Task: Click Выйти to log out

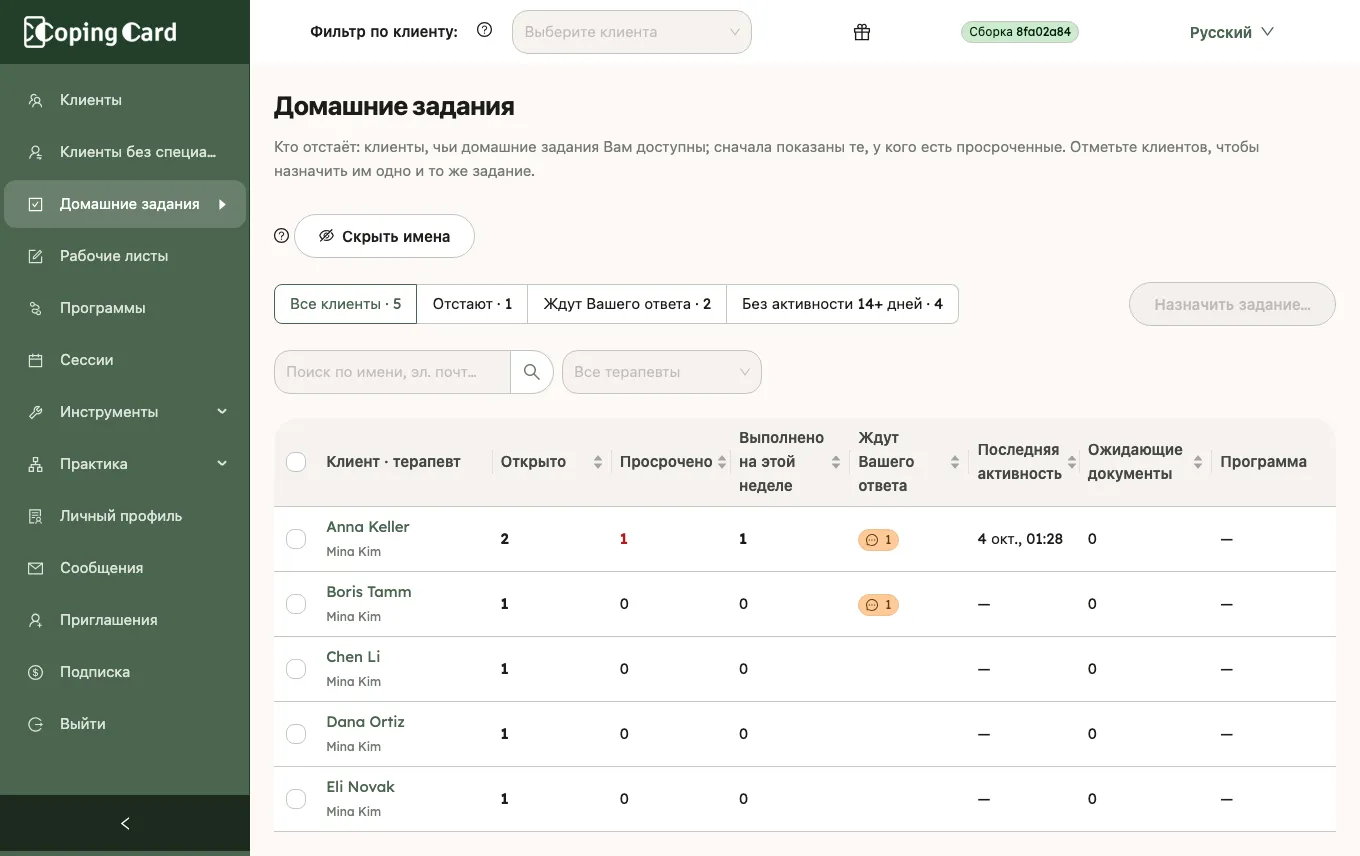Action: (x=125, y=724)
